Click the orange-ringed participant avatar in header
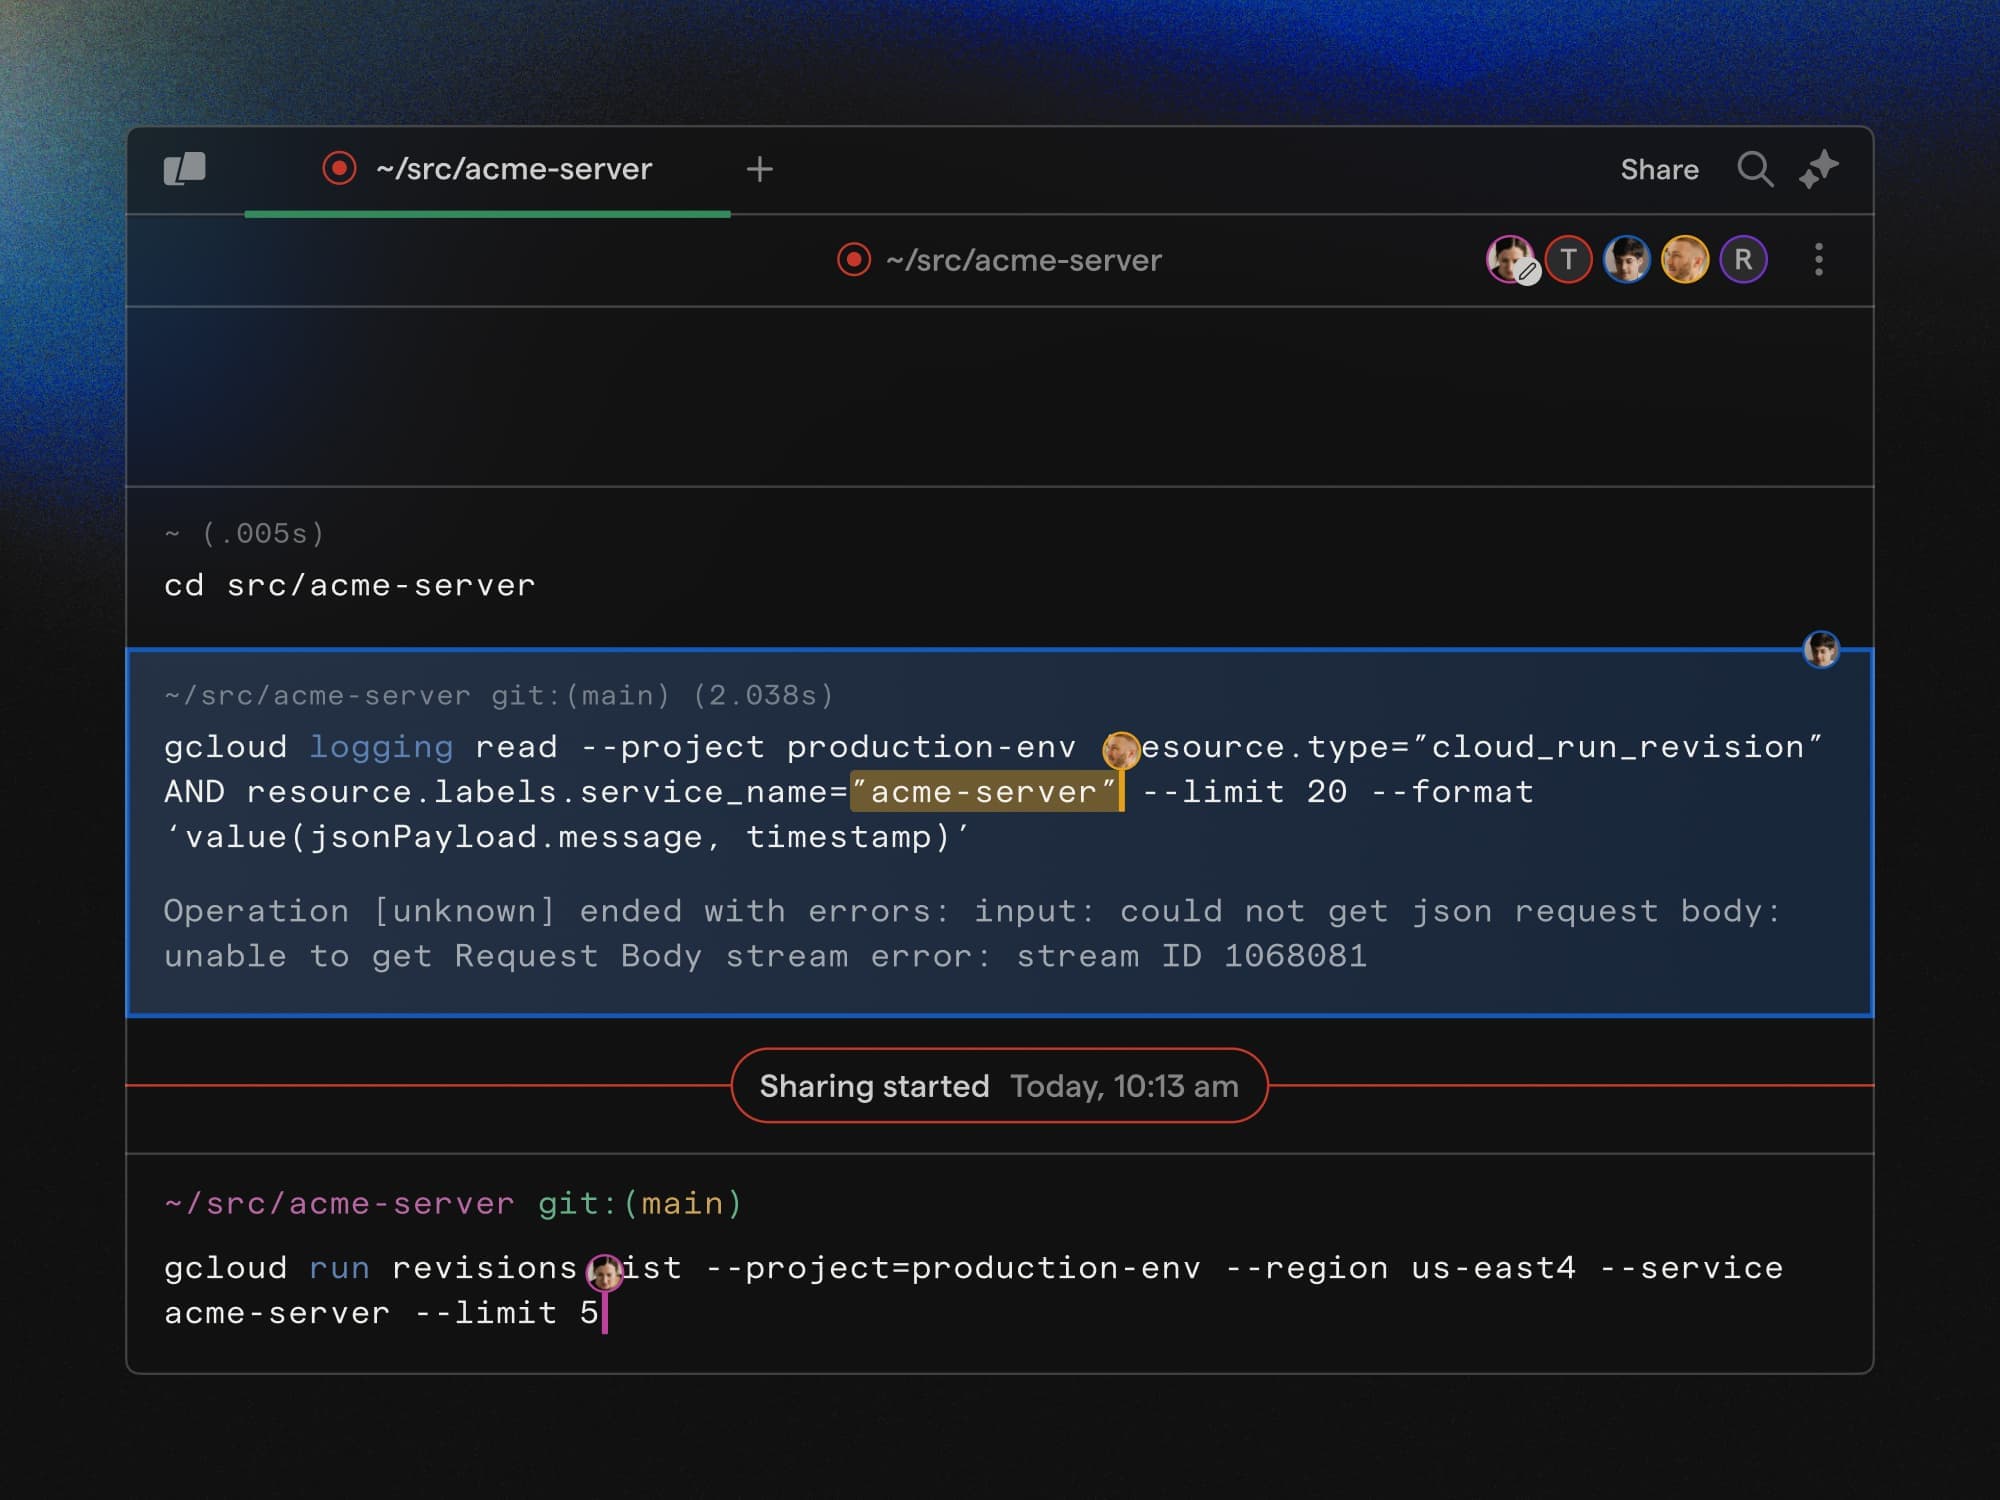Viewport: 2000px width, 1500px height. [x=1685, y=260]
